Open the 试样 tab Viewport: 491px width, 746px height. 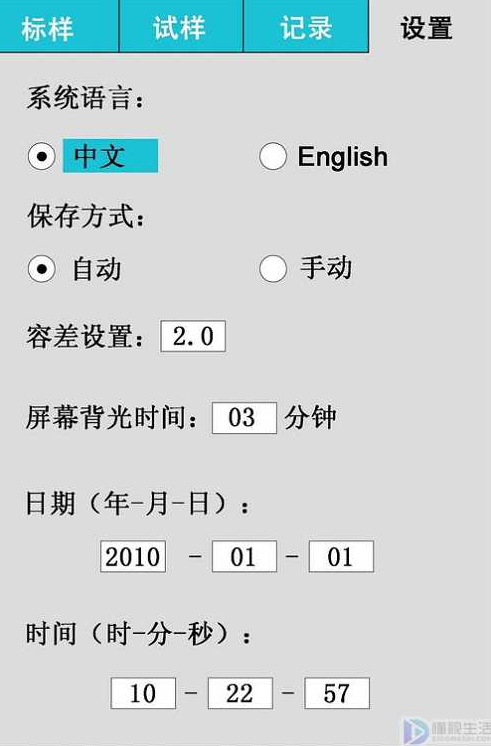point(181,26)
